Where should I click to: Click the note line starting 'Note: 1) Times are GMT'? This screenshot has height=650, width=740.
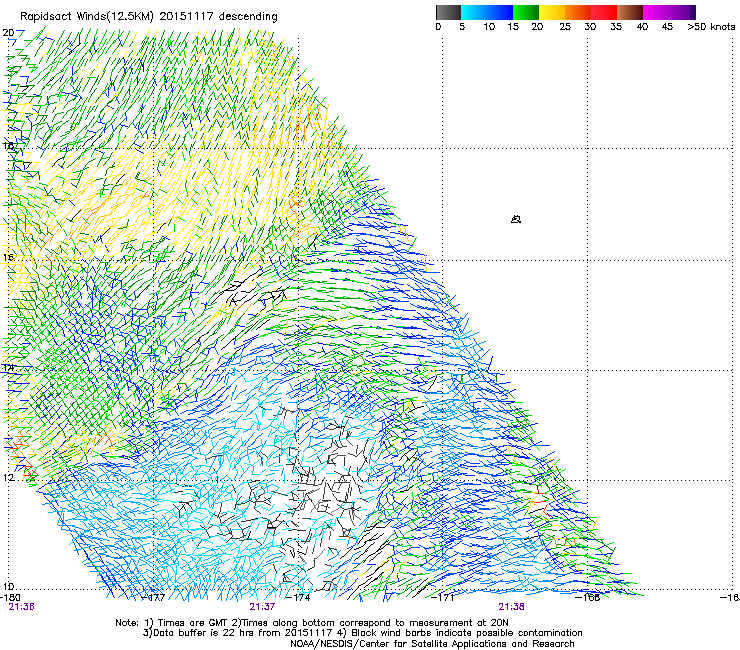(x=312, y=623)
